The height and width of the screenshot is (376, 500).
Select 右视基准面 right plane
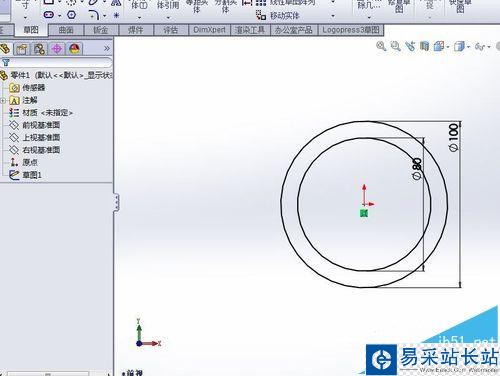tap(35, 150)
